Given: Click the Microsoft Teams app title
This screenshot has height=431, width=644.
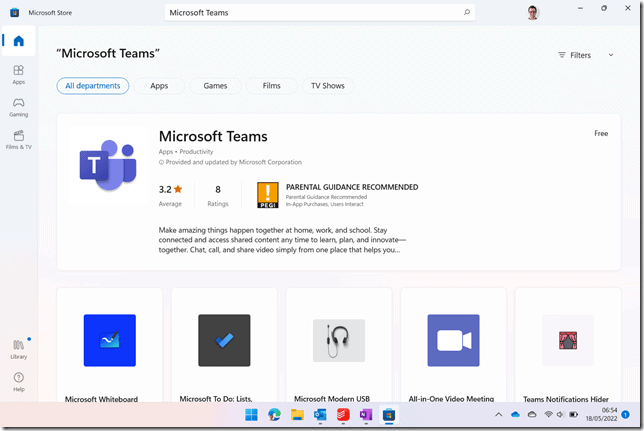Looking at the screenshot, I should pyautogui.click(x=213, y=136).
